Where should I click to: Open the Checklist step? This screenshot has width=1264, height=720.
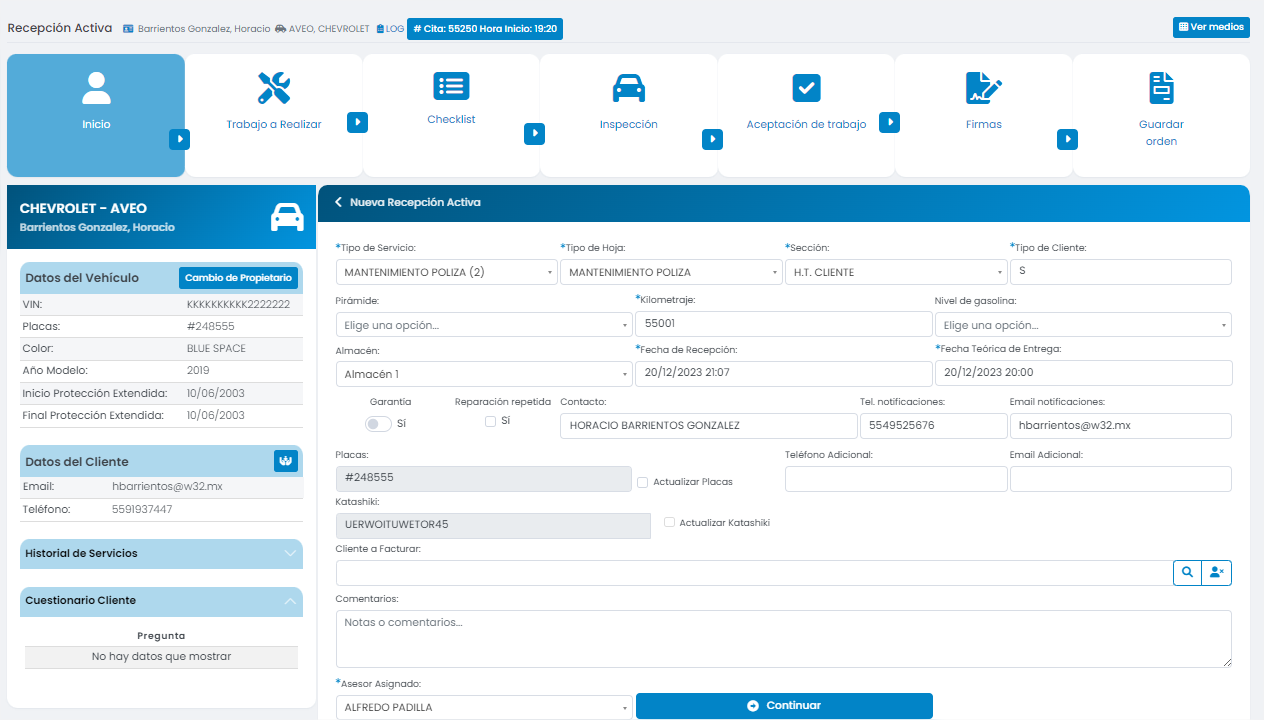451,115
